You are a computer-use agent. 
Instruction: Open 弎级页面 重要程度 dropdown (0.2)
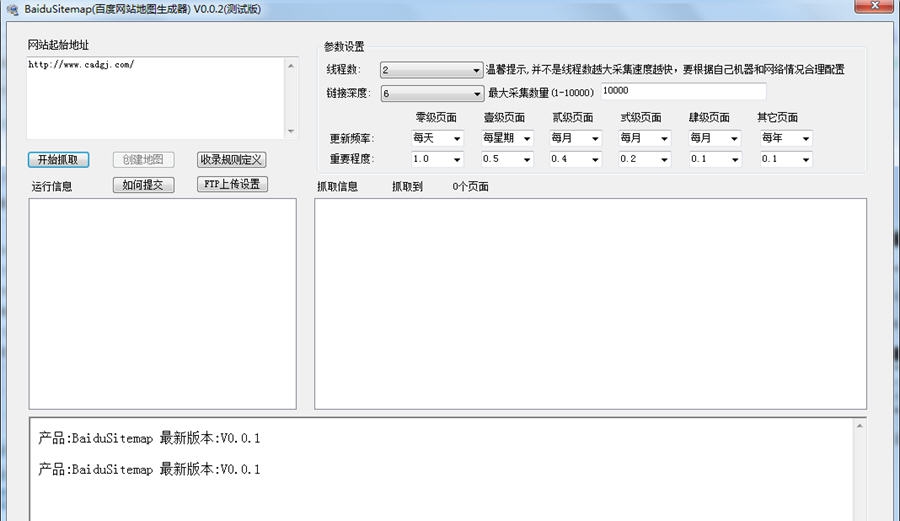[x=645, y=159]
